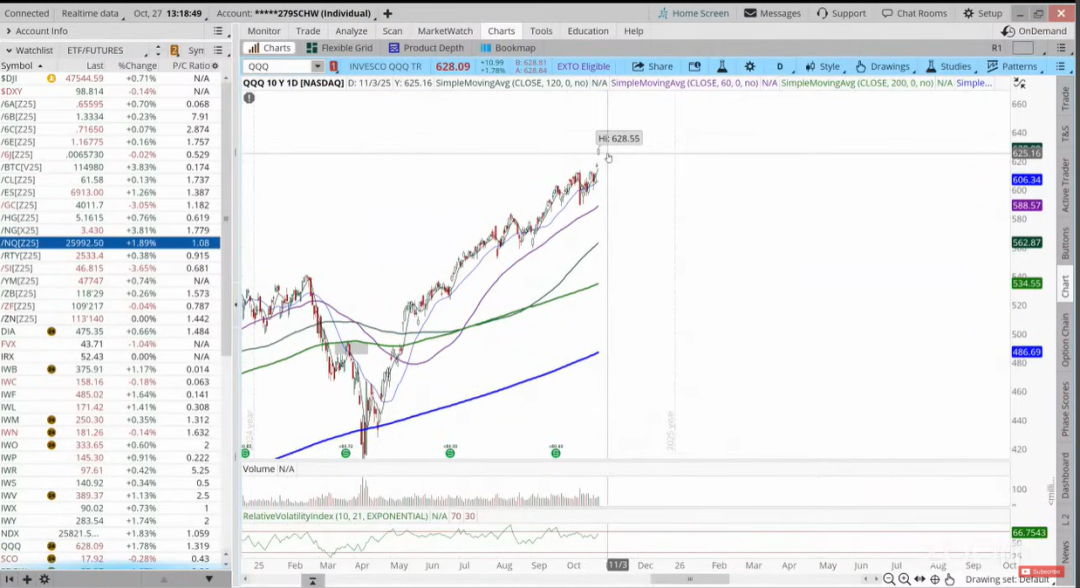1080x588 pixels.
Task: Open the Product Depth sub-tab
Action: 426,48
